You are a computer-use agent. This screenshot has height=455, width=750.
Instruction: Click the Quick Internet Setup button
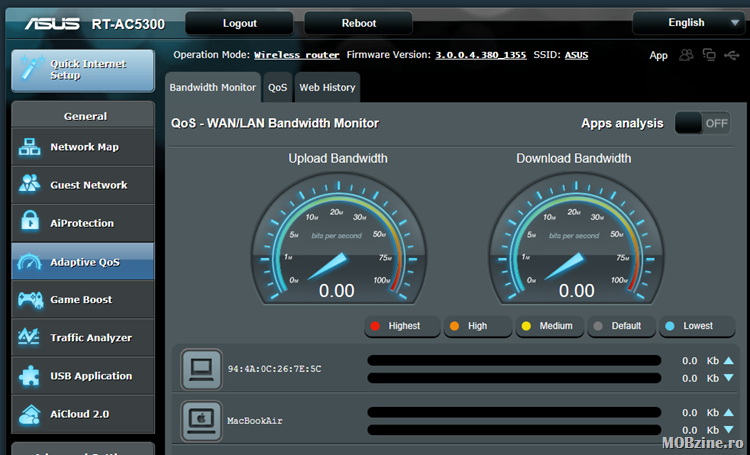[83, 70]
